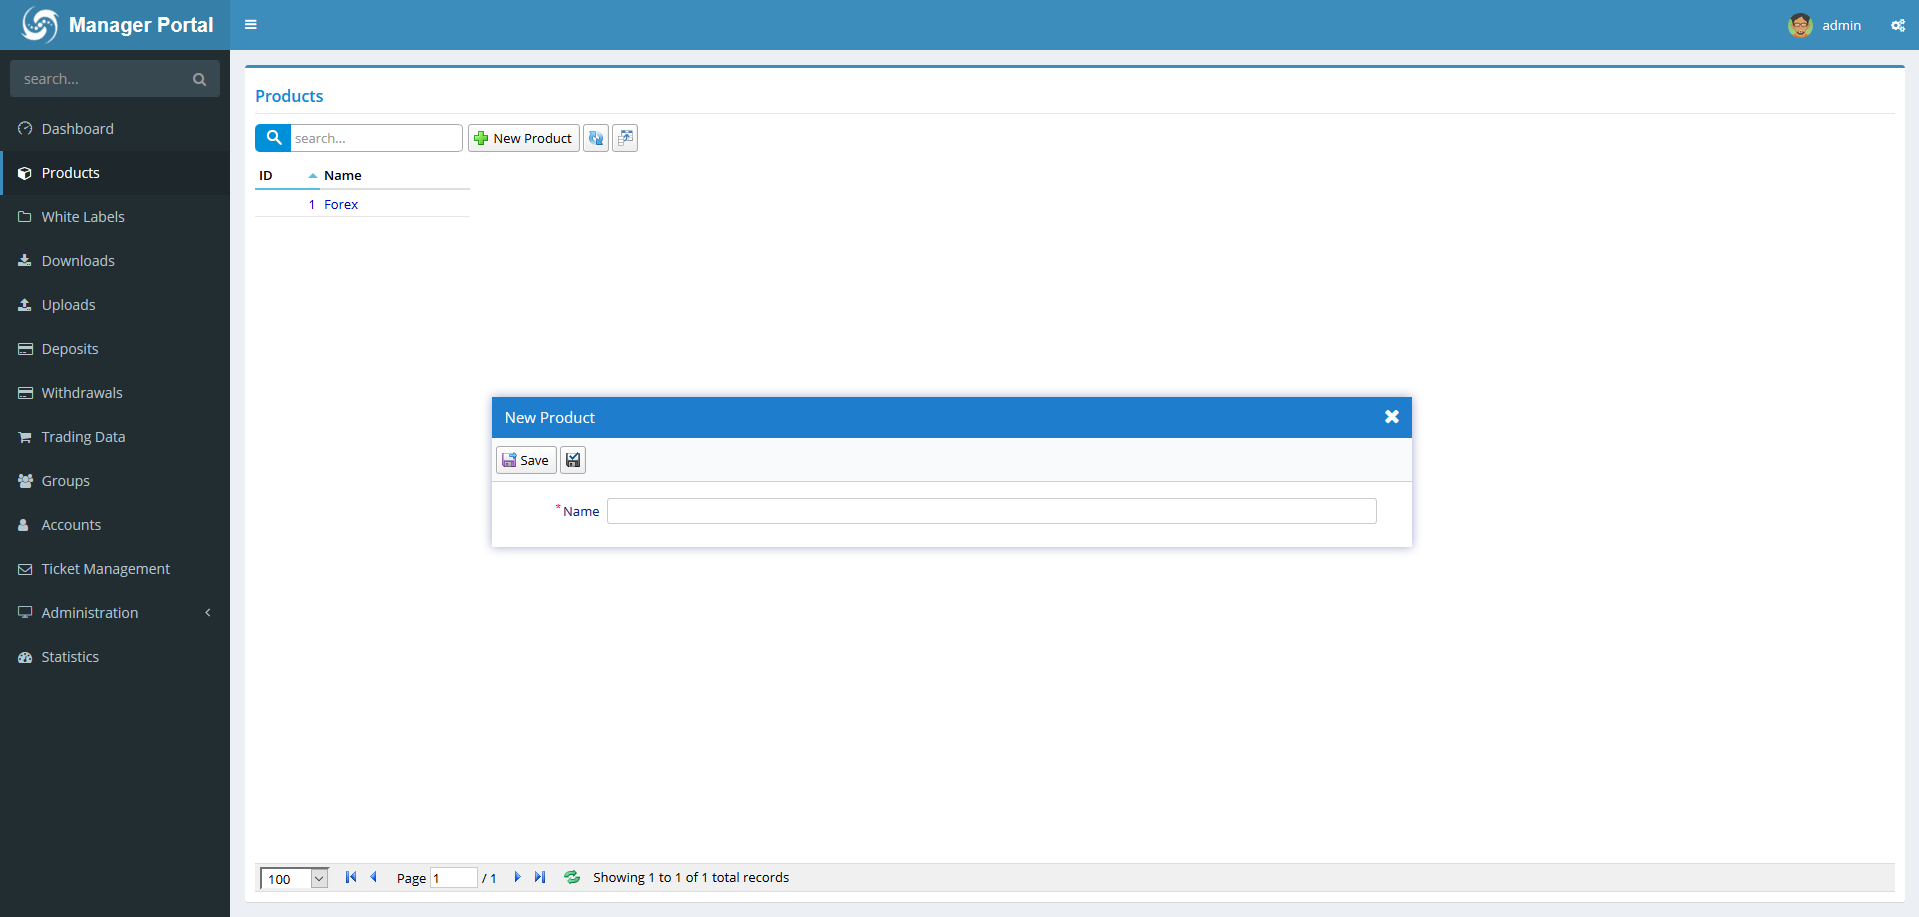The image size is (1919, 917).
Task: Open Ticket Management in the sidebar
Action: coord(105,569)
